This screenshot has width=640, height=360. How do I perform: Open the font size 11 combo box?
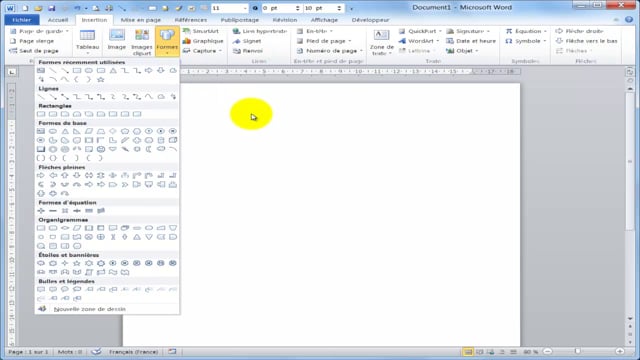[229, 8]
